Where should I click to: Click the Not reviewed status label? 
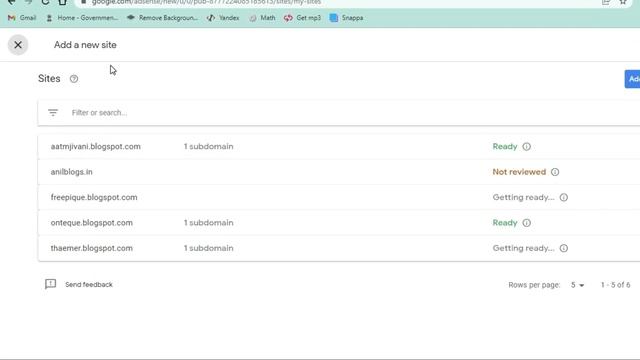point(519,172)
